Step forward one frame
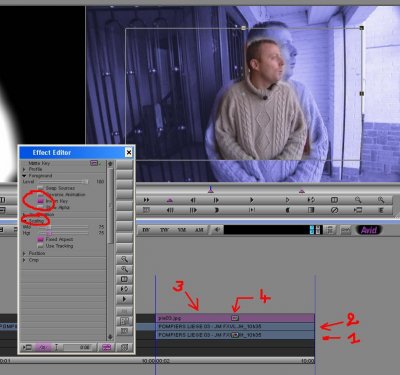400x375 pixels. (216, 200)
